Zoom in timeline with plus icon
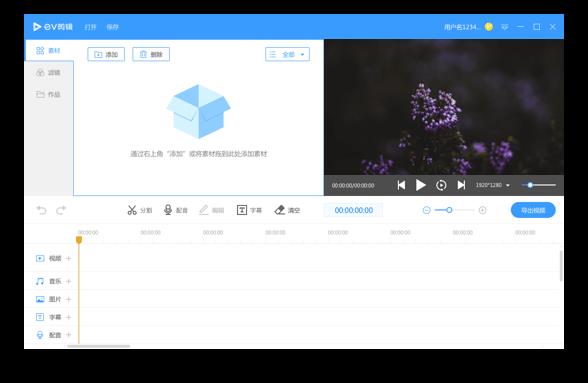The image size is (588, 383). coord(483,210)
